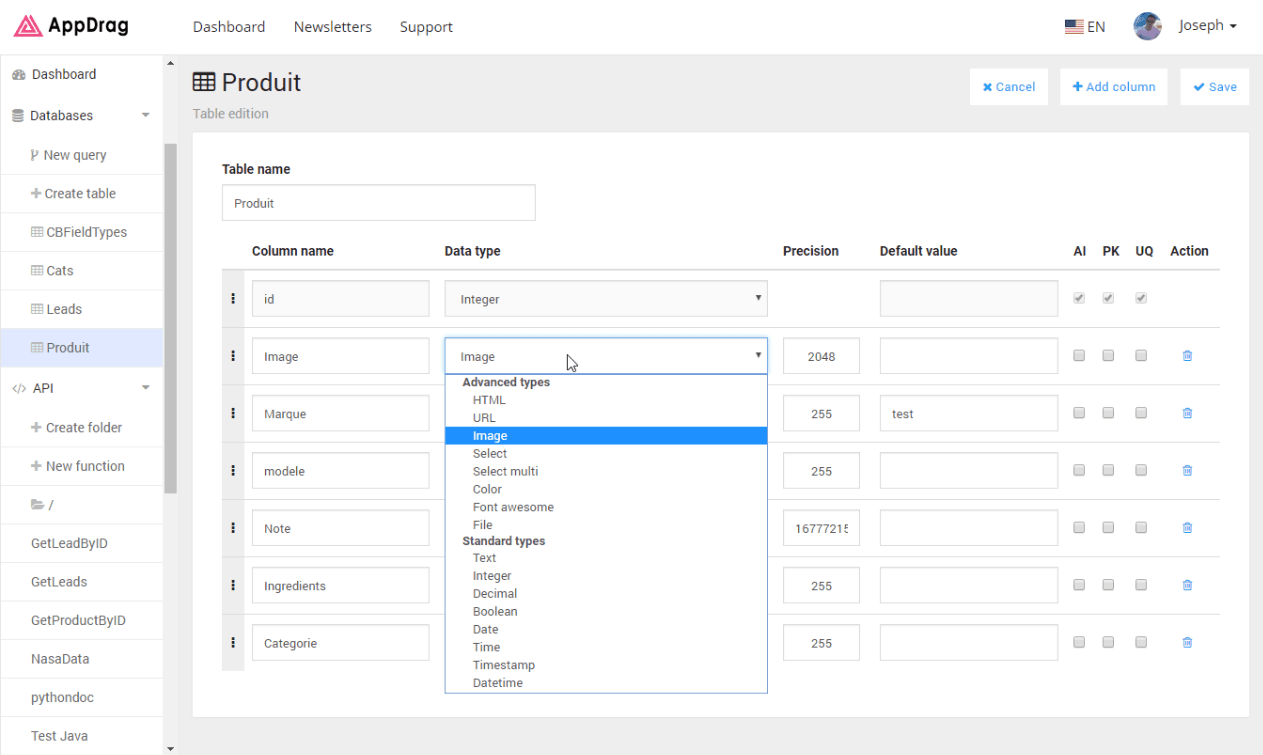Image resolution: width=1263 pixels, height=755 pixels.
Task: Save the table with Save button
Action: 1214,87
